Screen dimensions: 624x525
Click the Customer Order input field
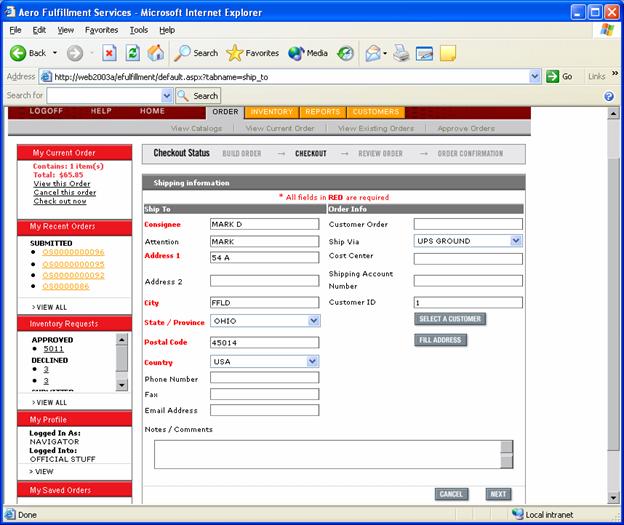click(468, 224)
